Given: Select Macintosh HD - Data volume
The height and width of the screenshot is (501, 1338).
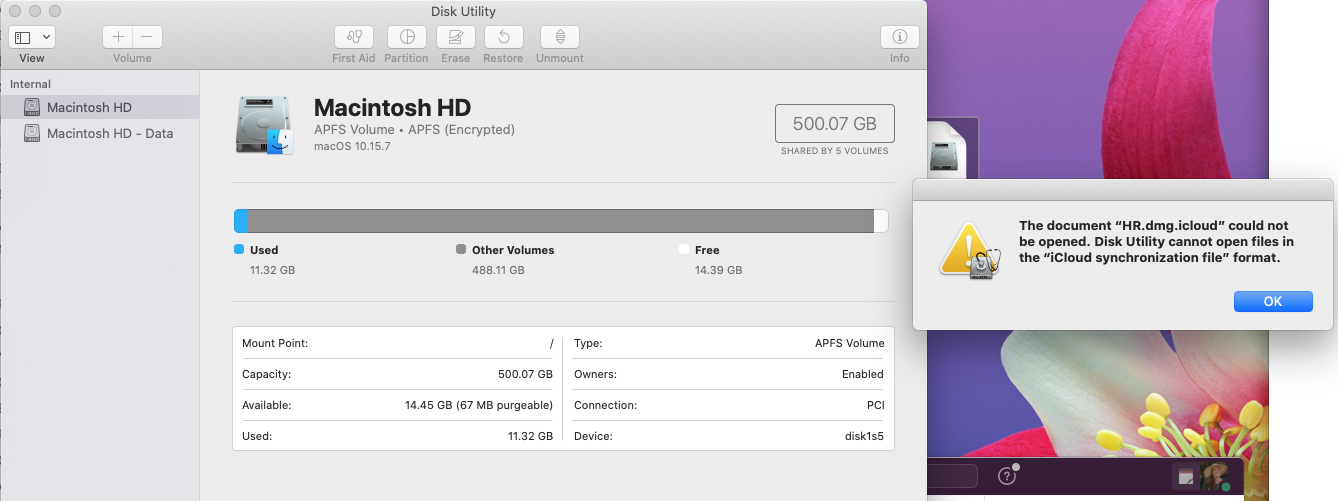Looking at the screenshot, I should 109,133.
